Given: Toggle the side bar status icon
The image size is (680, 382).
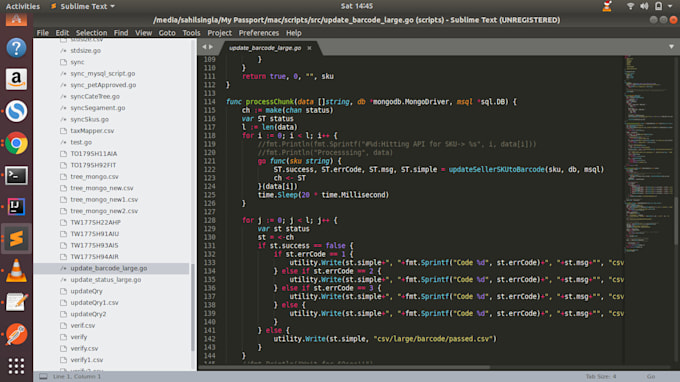Looking at the screenshot, I should (x=43, y=376).
